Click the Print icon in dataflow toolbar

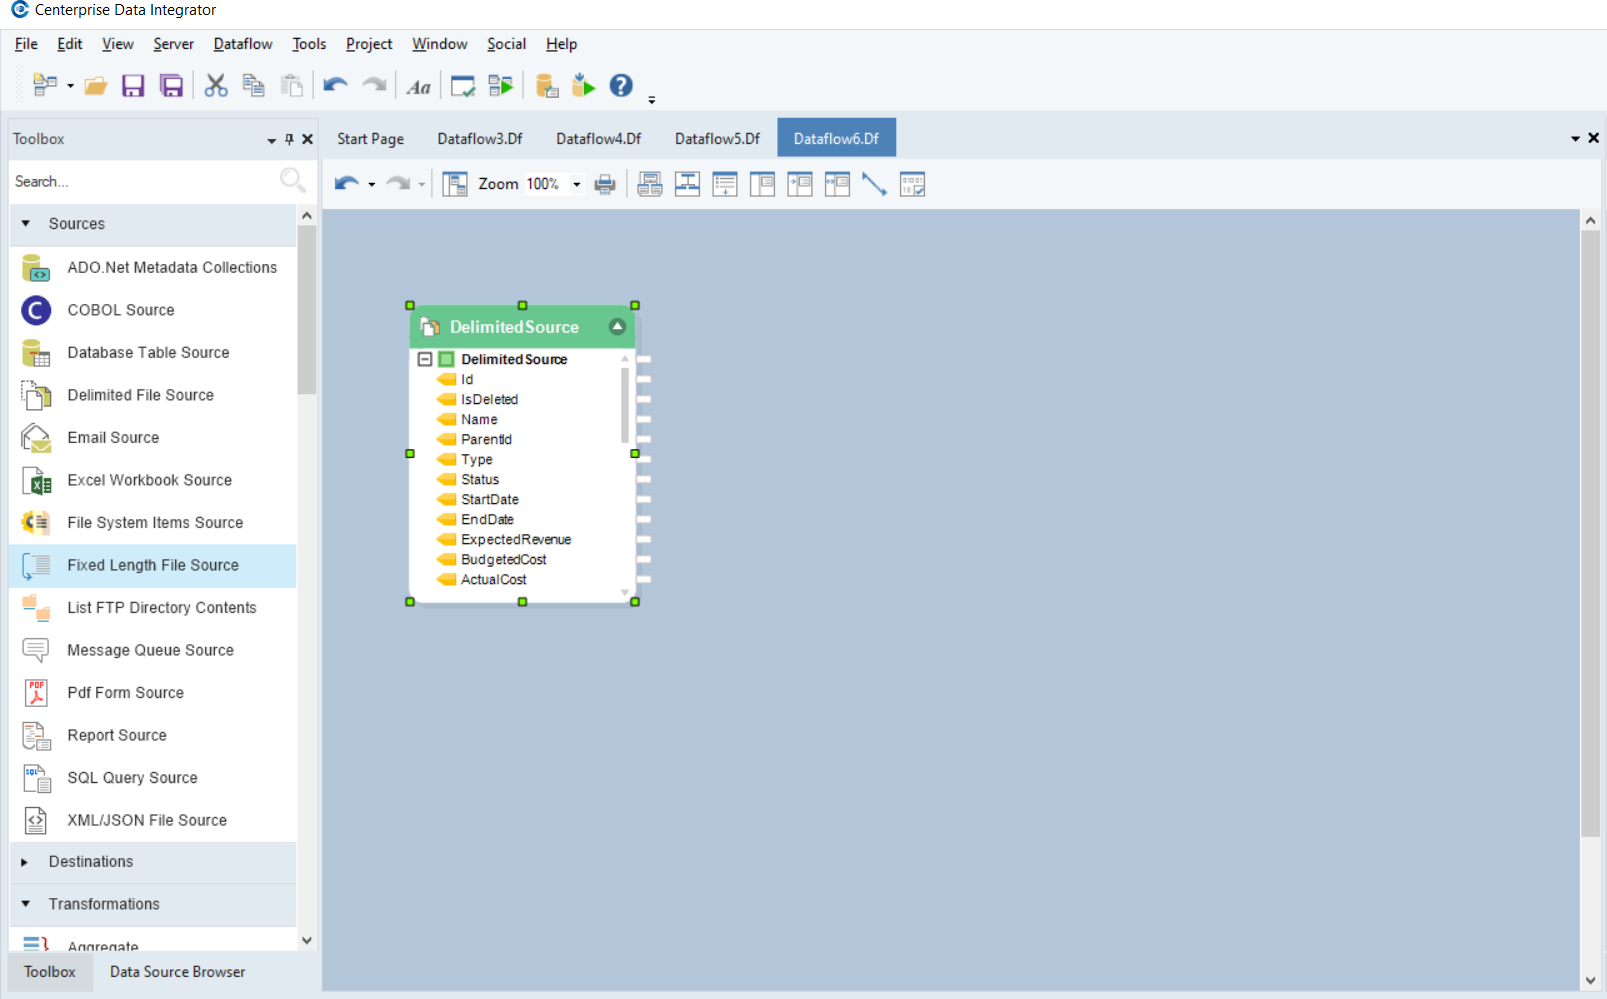[605, 184]
